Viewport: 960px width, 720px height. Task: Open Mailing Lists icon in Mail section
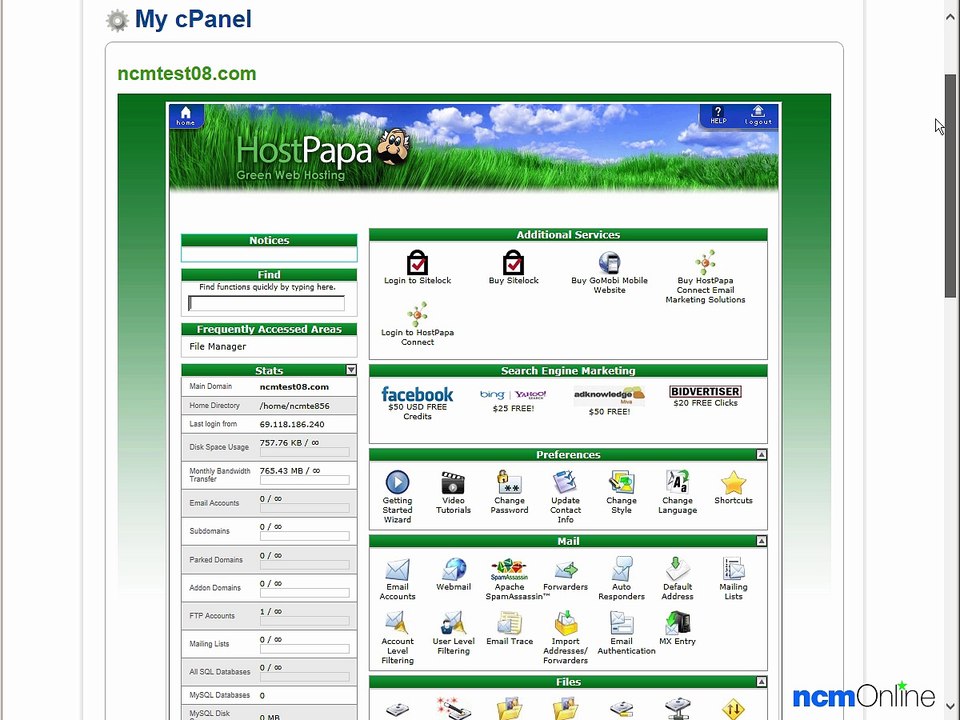[733, 579]
